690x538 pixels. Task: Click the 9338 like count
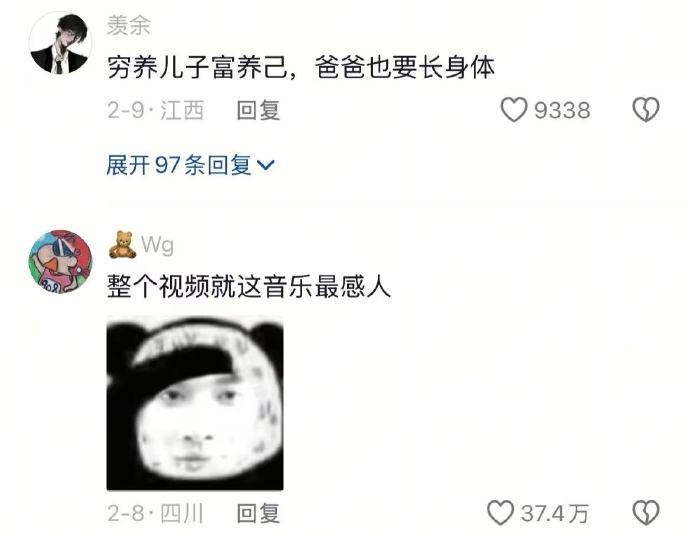pos(562,110)
